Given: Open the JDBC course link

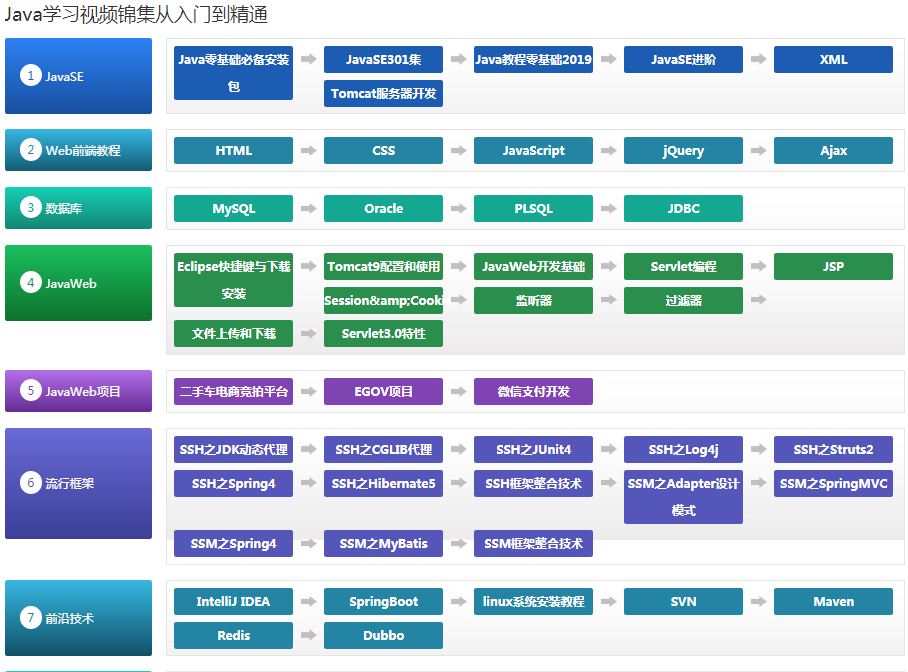Looking at the screenshot, I should pyautogui.click(x=683, y=209).
